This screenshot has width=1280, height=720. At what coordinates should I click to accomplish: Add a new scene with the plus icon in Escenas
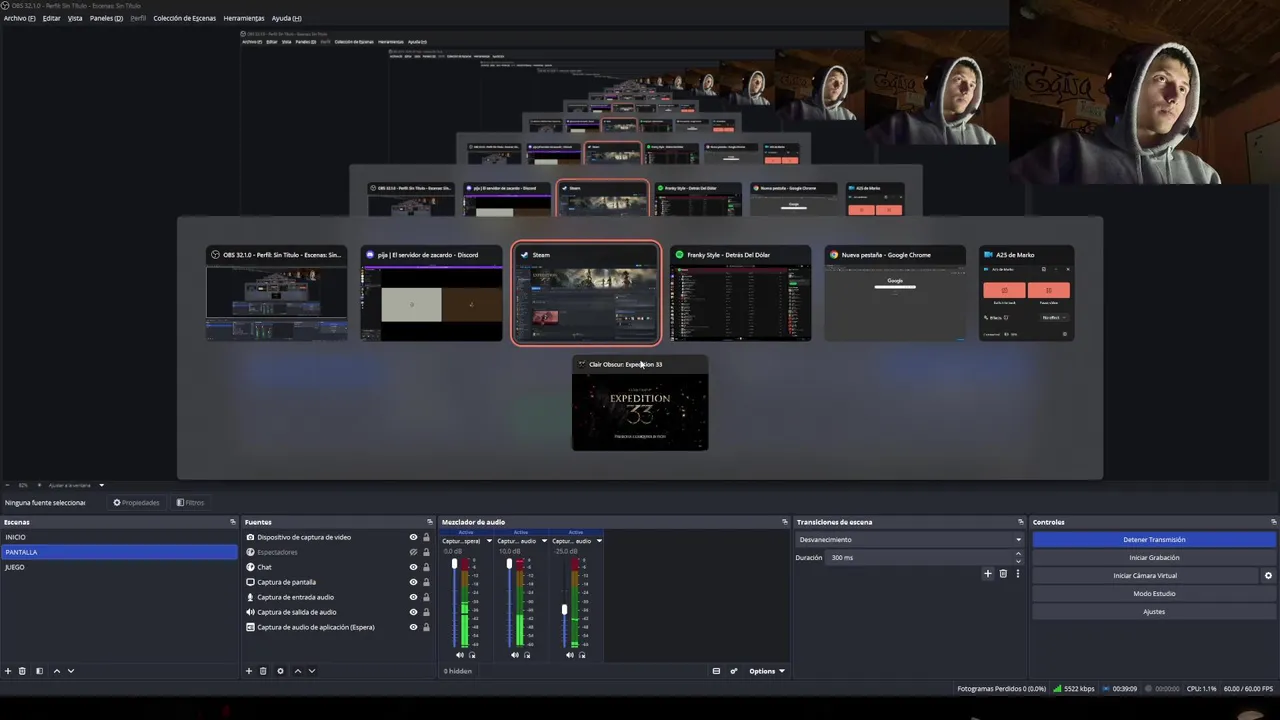click(x=8, y=671)
